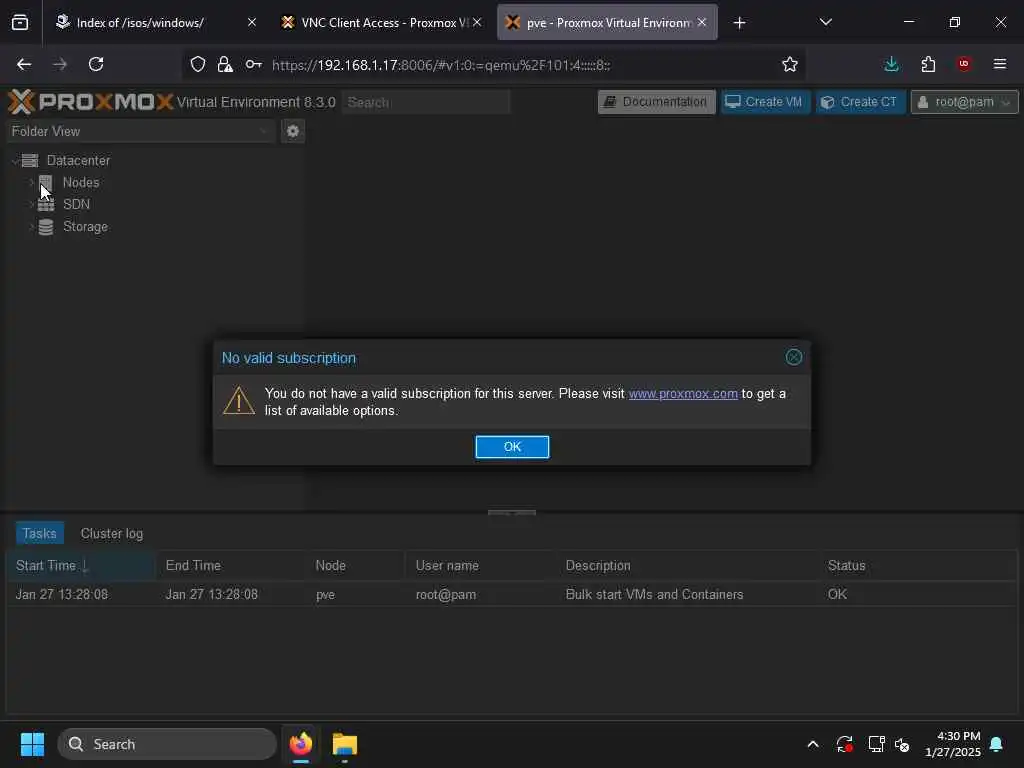Click the SDN grid icon
This screenshot has height=768, width=1024.
click(46, 204)
